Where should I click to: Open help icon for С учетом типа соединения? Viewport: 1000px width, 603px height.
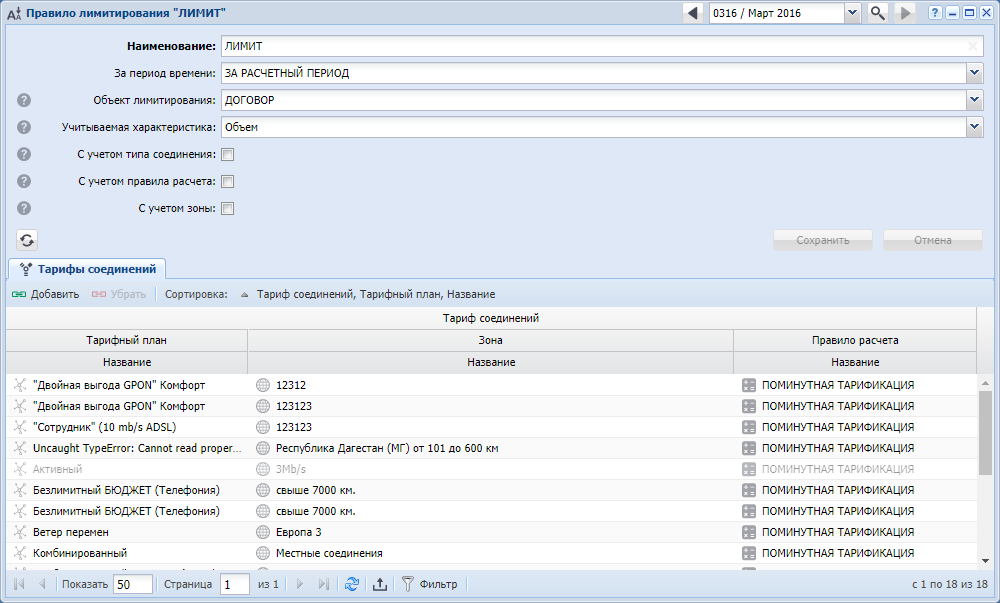[x=24, y=154]
